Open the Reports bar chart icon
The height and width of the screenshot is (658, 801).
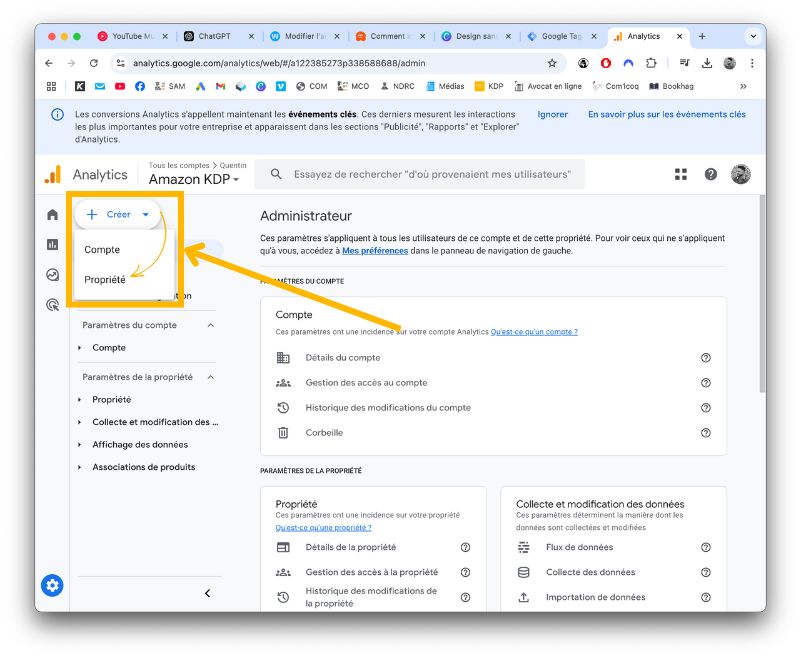tap(53, 245)
